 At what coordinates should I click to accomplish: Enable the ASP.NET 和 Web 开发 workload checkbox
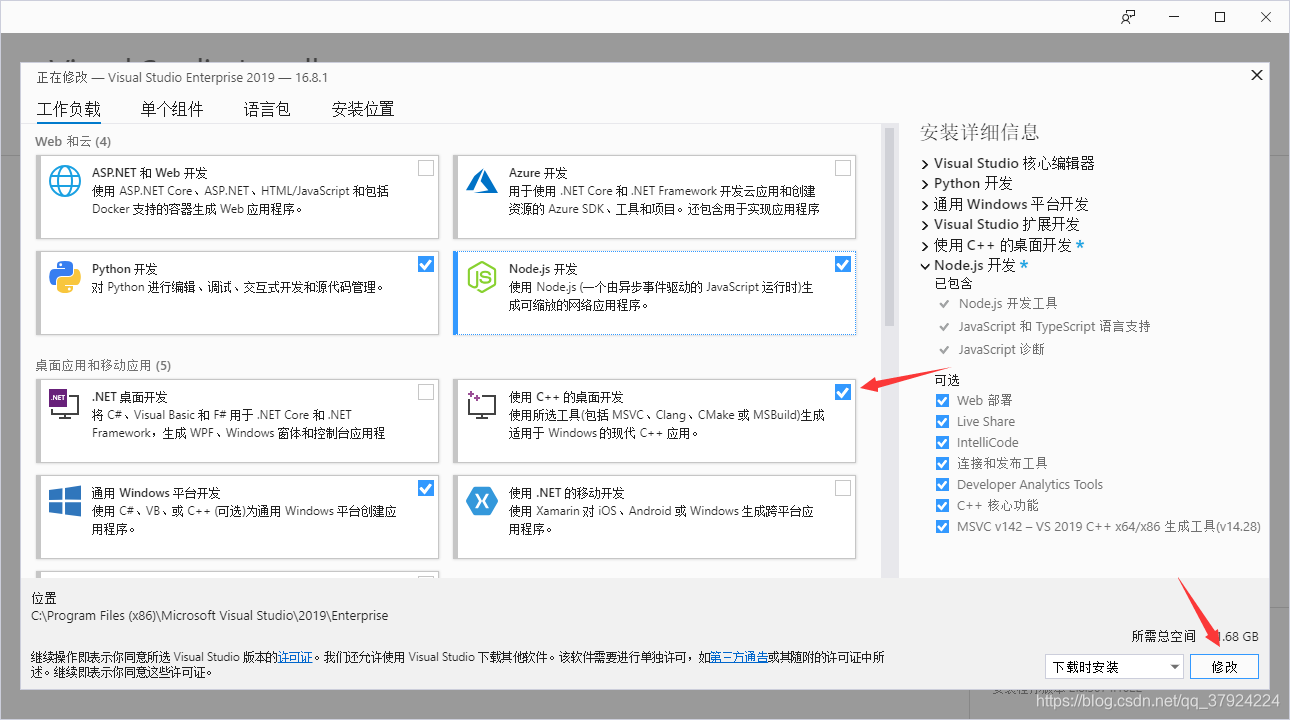tap(426, 168)
